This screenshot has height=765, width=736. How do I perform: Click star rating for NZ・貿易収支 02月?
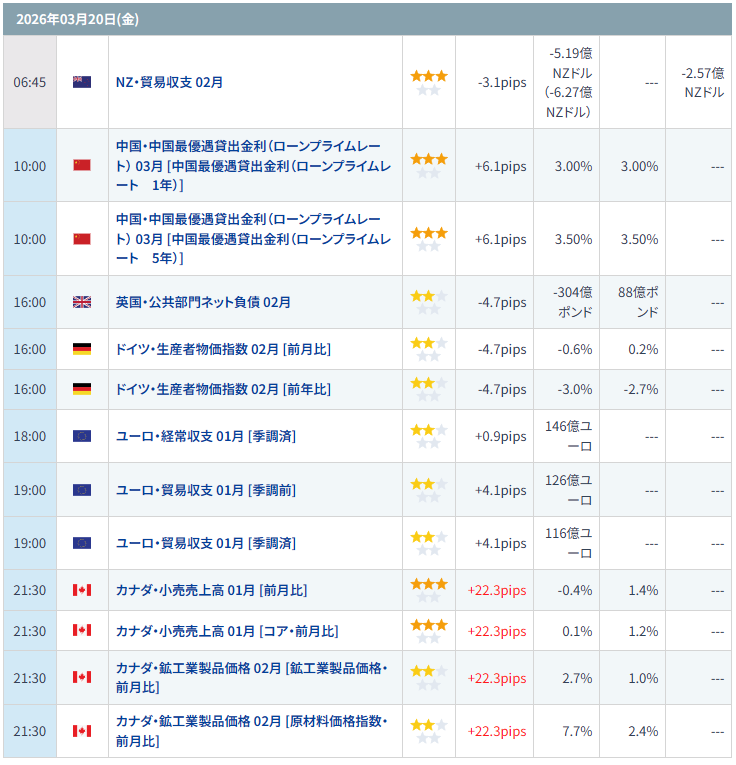[x=429, y=82]
